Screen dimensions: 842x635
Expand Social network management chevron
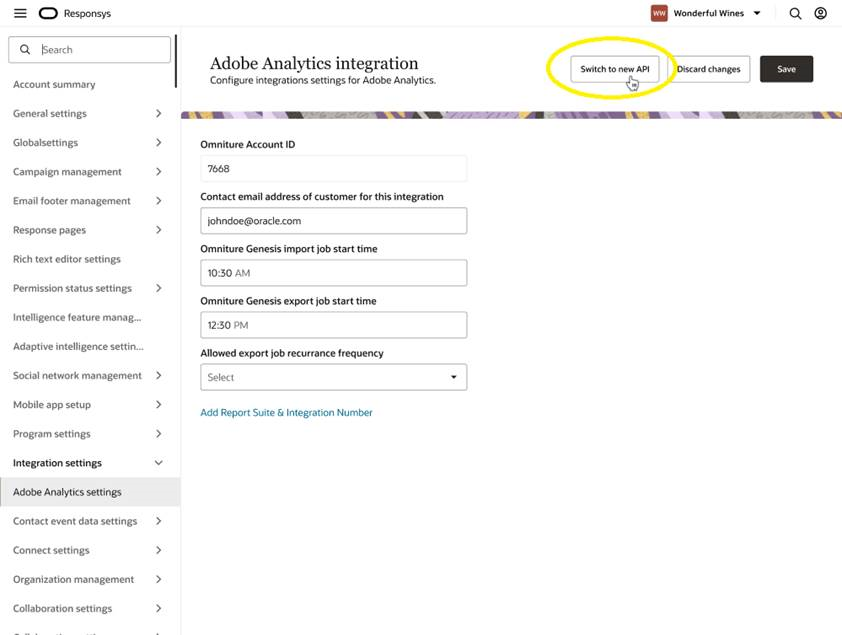tap(158, 375)
